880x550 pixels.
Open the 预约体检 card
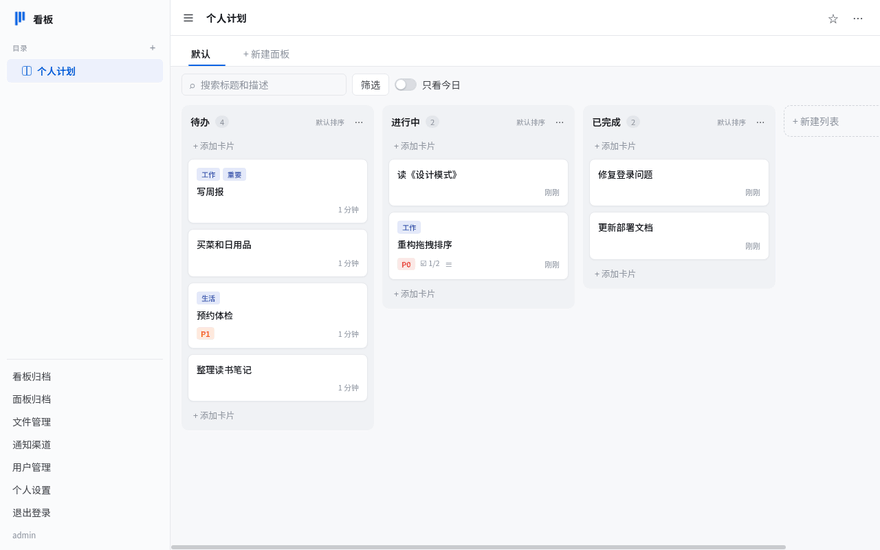coord(278,315)
